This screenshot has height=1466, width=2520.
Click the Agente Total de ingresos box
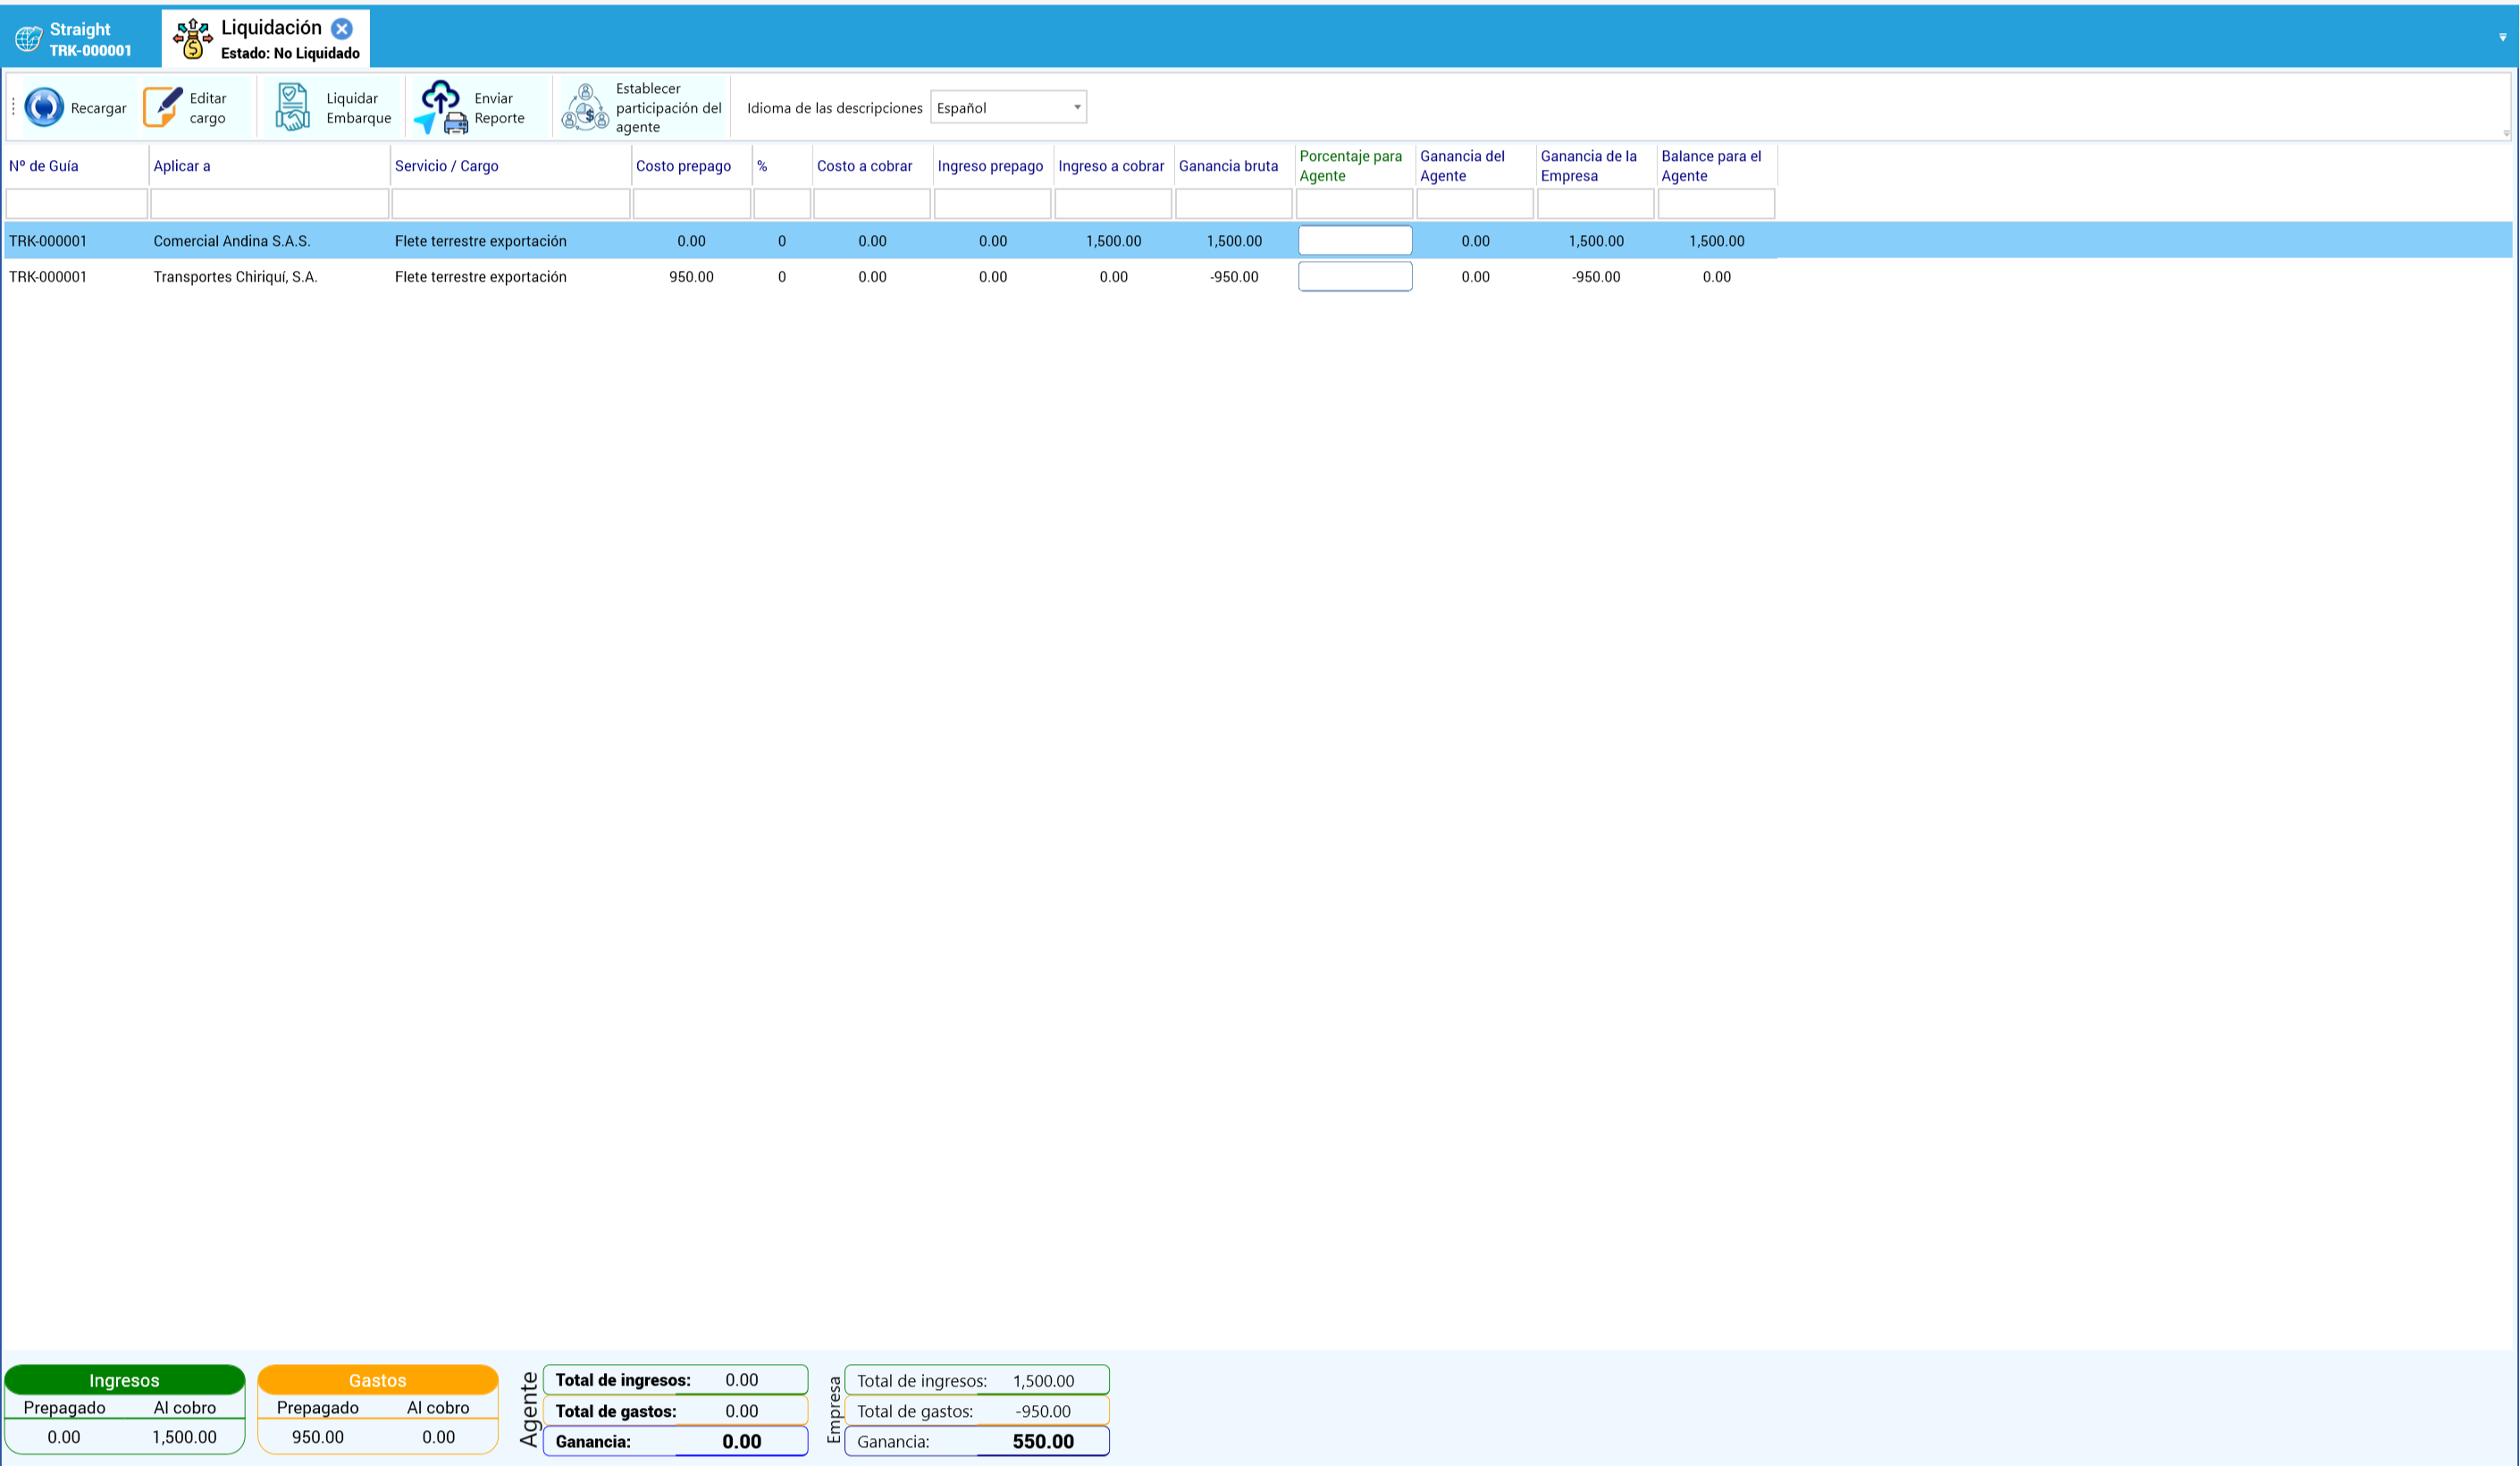coord(675,1380)
